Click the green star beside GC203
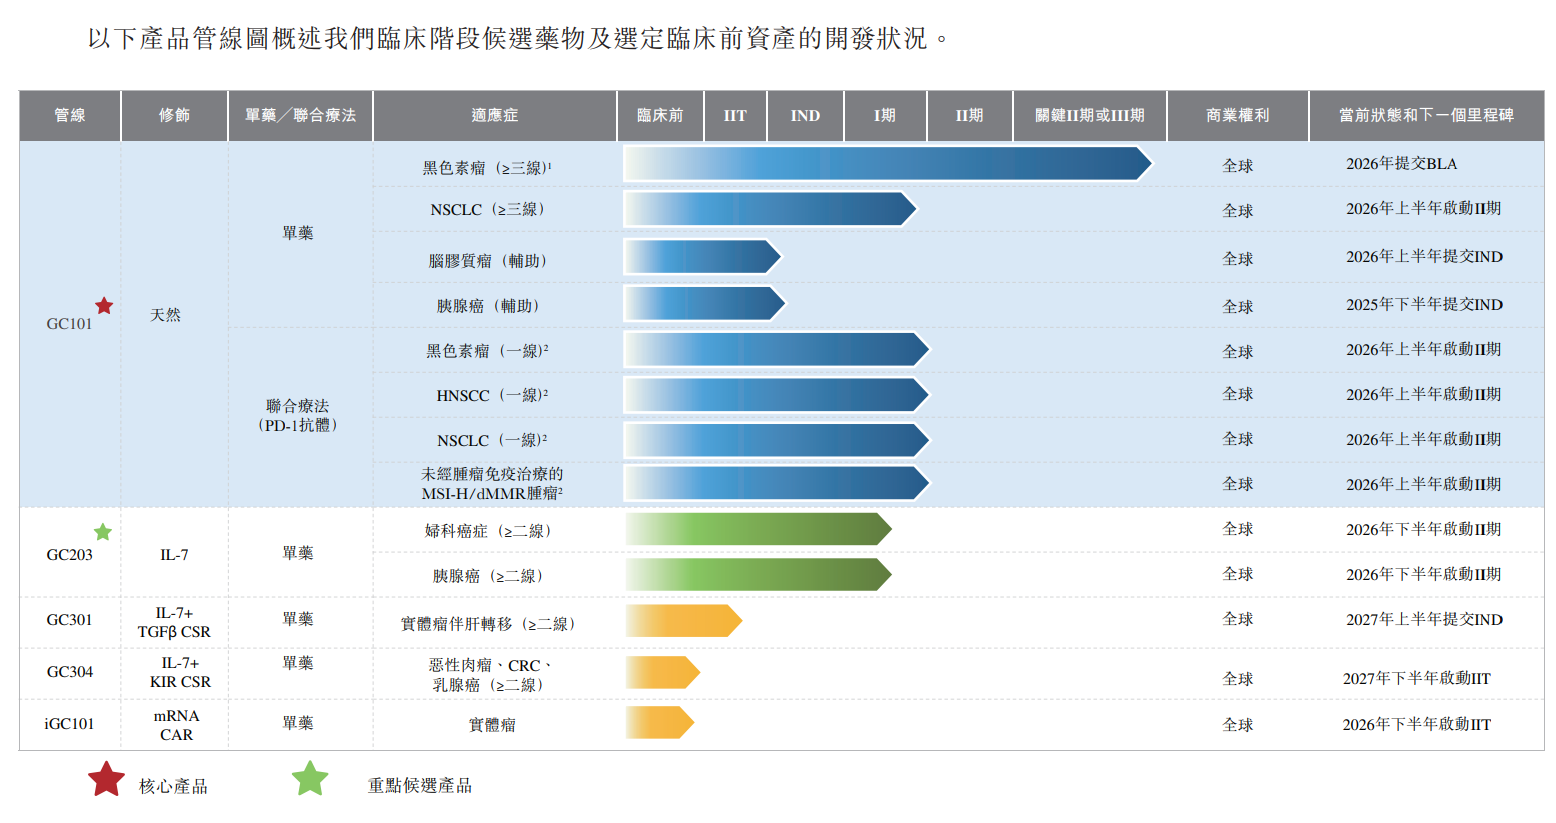The height and width of the screenshot is (823, 1556). tap(103, 532)
